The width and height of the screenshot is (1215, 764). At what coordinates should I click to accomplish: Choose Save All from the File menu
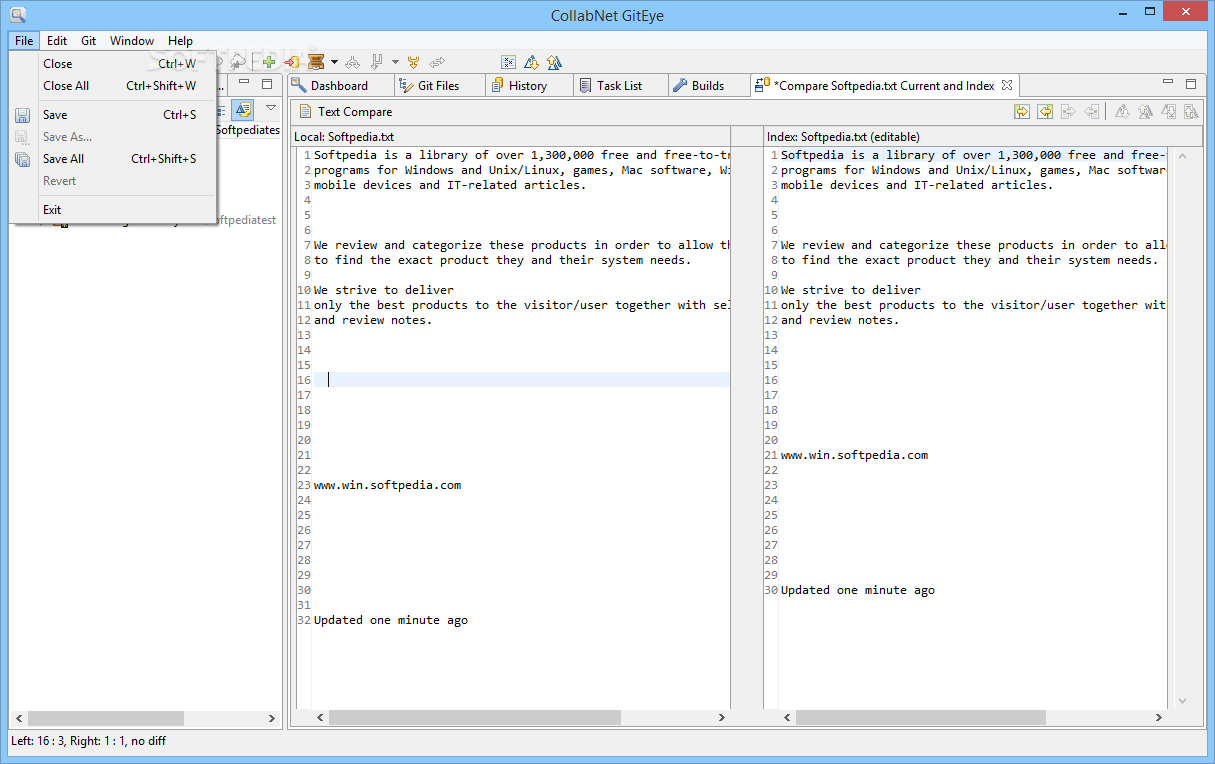click(x=113, y=159)
